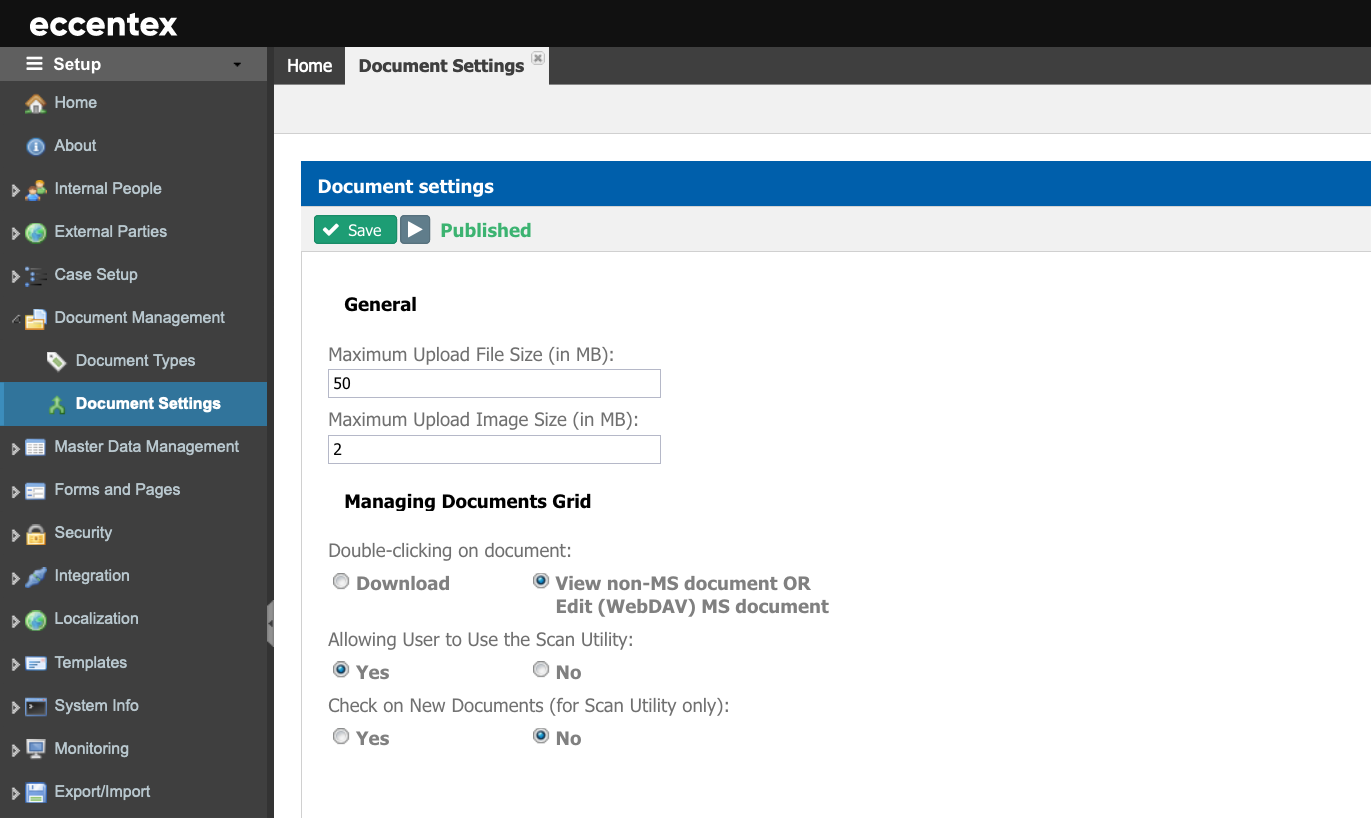Click the Document Types tag icon
Image resolution: width=1371 pixels, height=818 pixels.
[57, 361]
